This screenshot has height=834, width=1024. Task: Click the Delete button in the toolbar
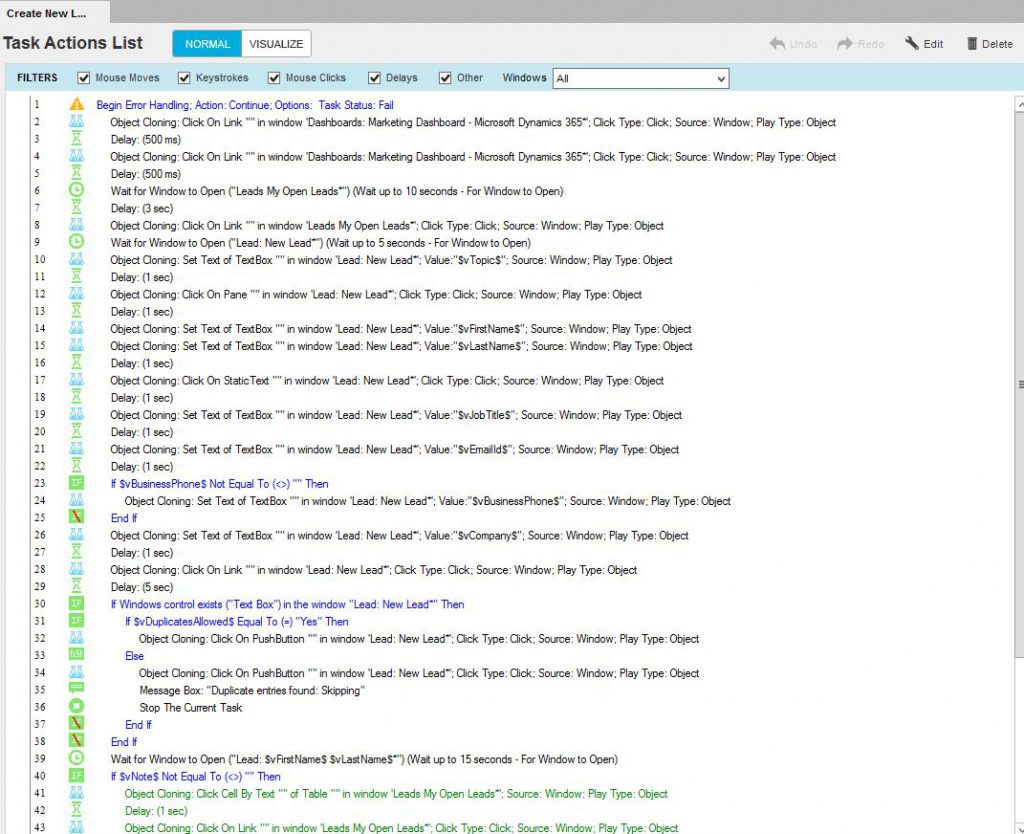click(989, 44)
